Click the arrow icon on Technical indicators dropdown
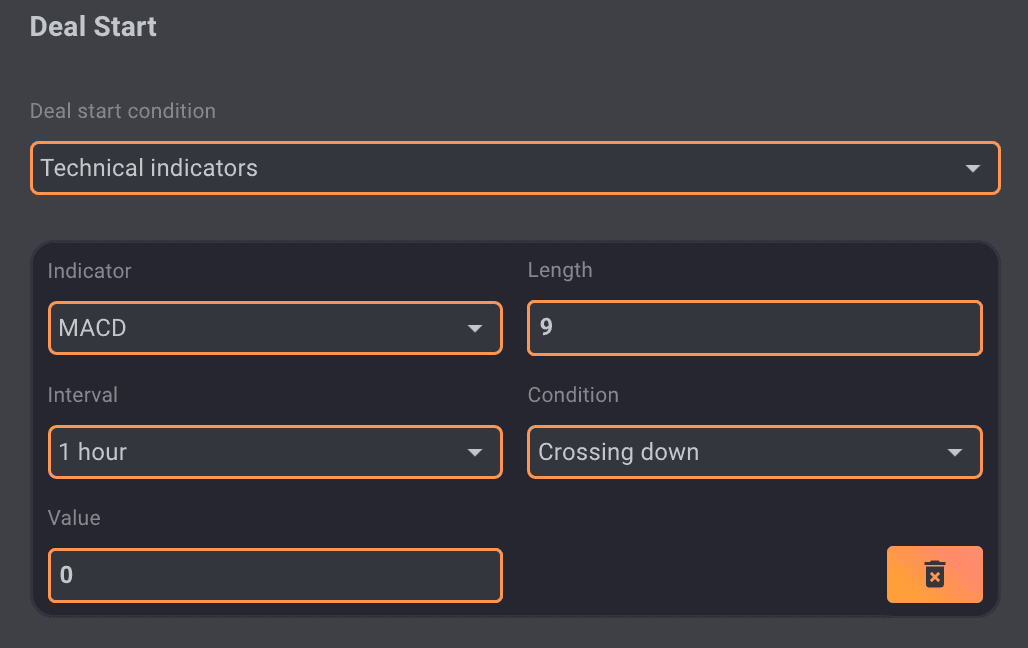 [x=972, y=169]
